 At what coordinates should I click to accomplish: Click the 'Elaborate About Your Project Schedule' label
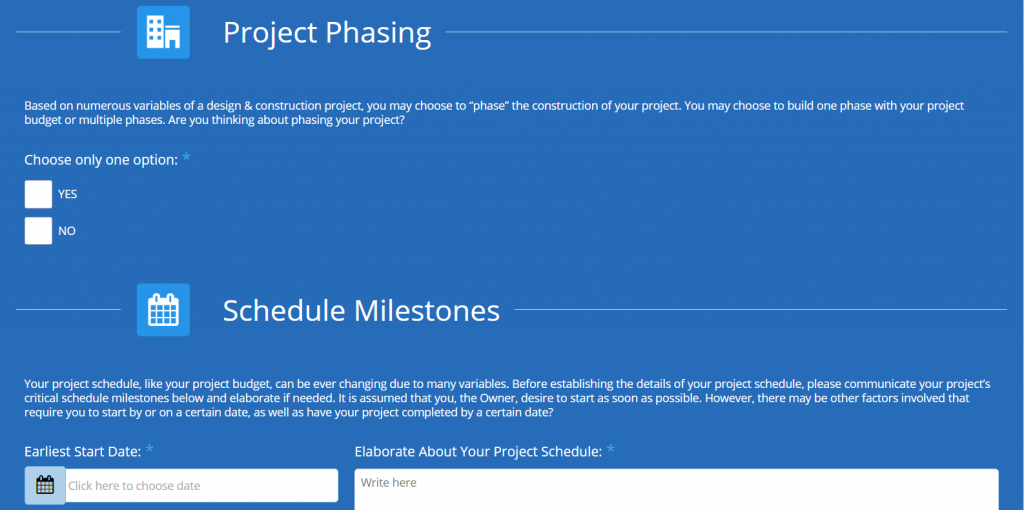pyautogui.click(x=477, y=452)
